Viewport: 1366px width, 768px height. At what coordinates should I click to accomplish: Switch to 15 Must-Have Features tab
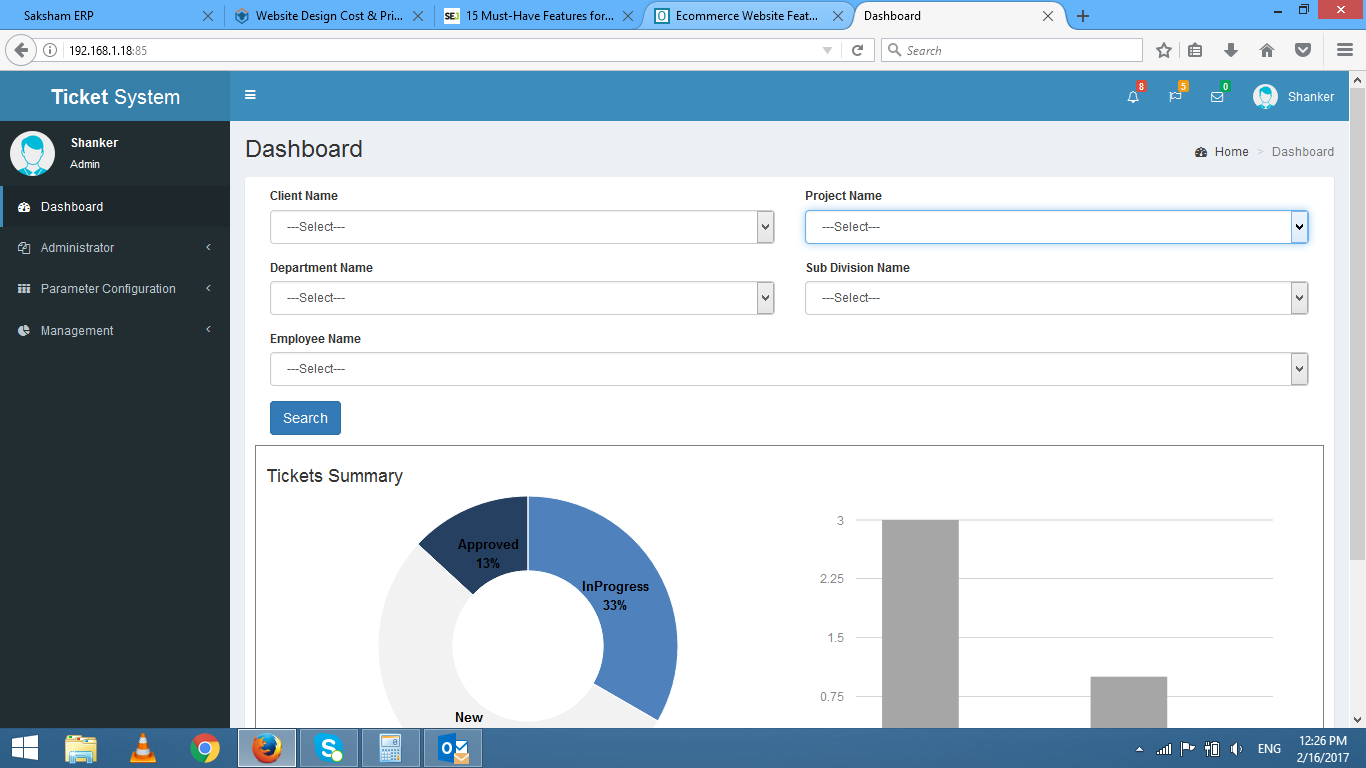click(540, 16)
